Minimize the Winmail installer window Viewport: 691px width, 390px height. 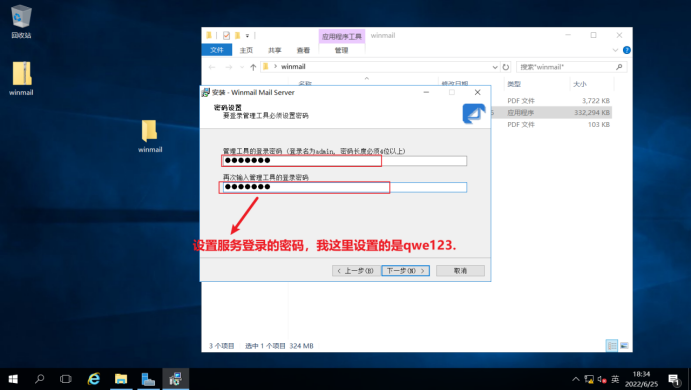426,93
